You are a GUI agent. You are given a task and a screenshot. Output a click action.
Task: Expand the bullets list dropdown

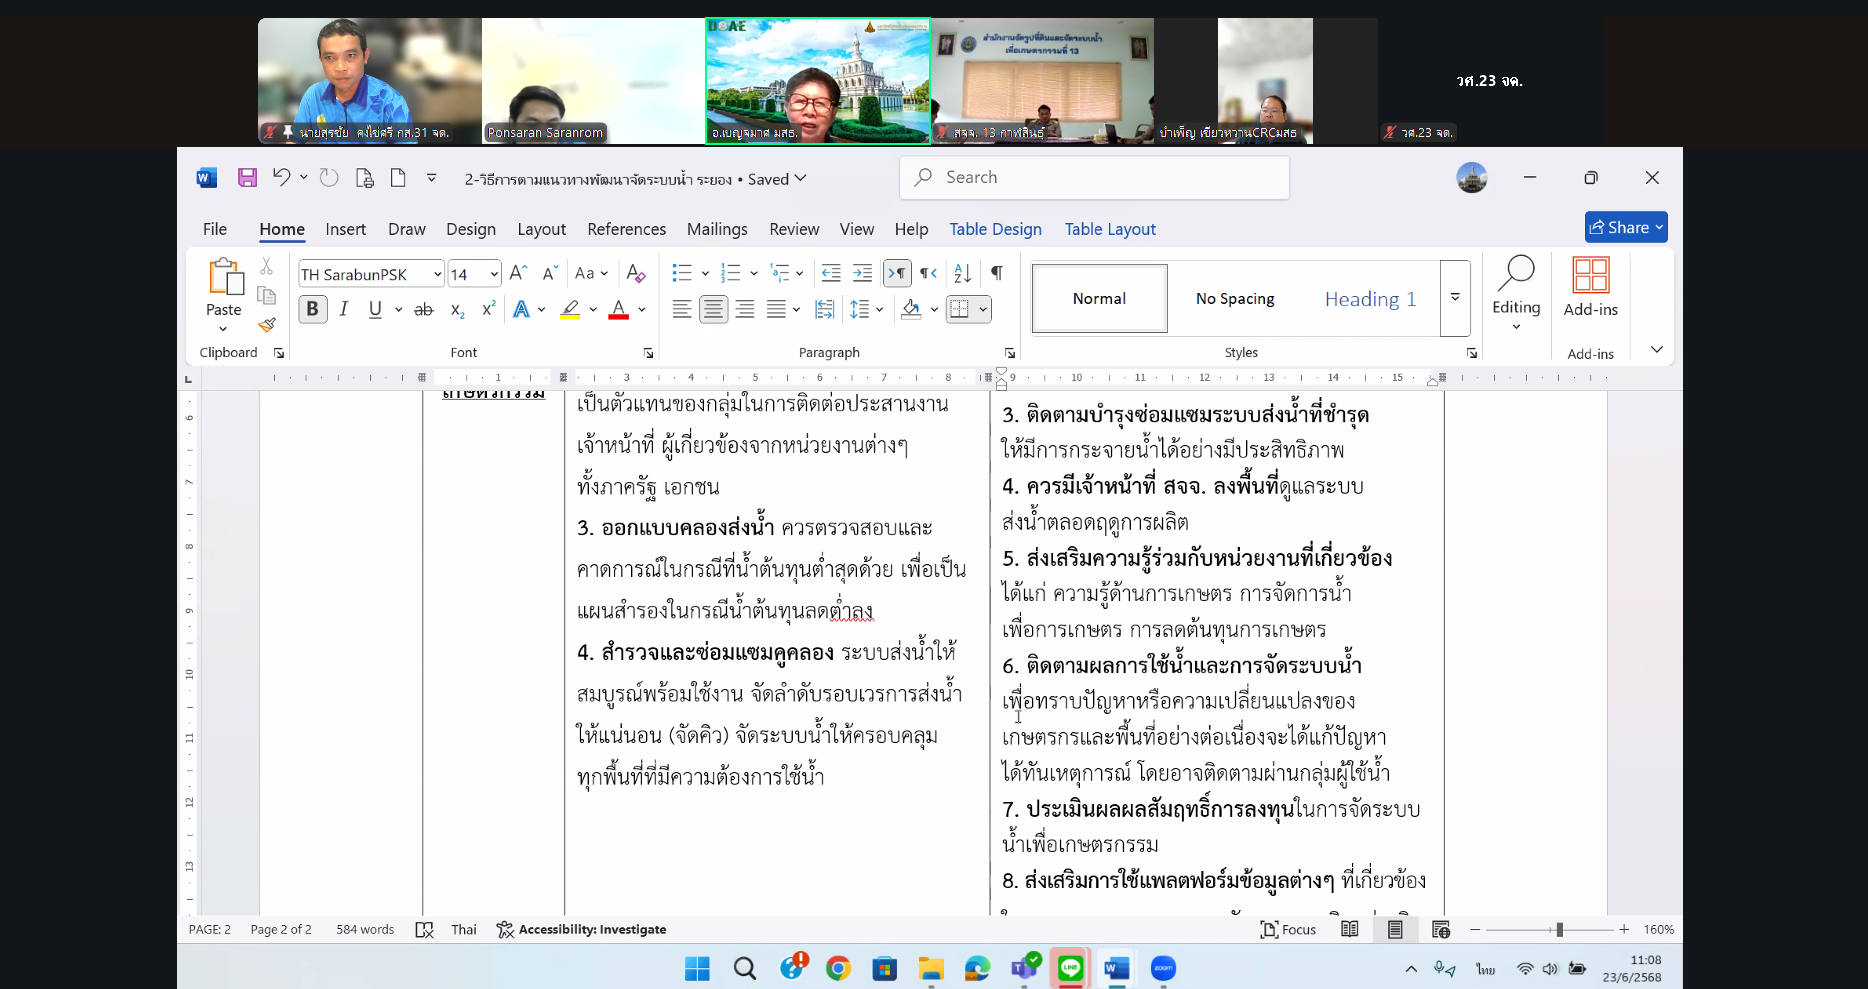[705, 273]
